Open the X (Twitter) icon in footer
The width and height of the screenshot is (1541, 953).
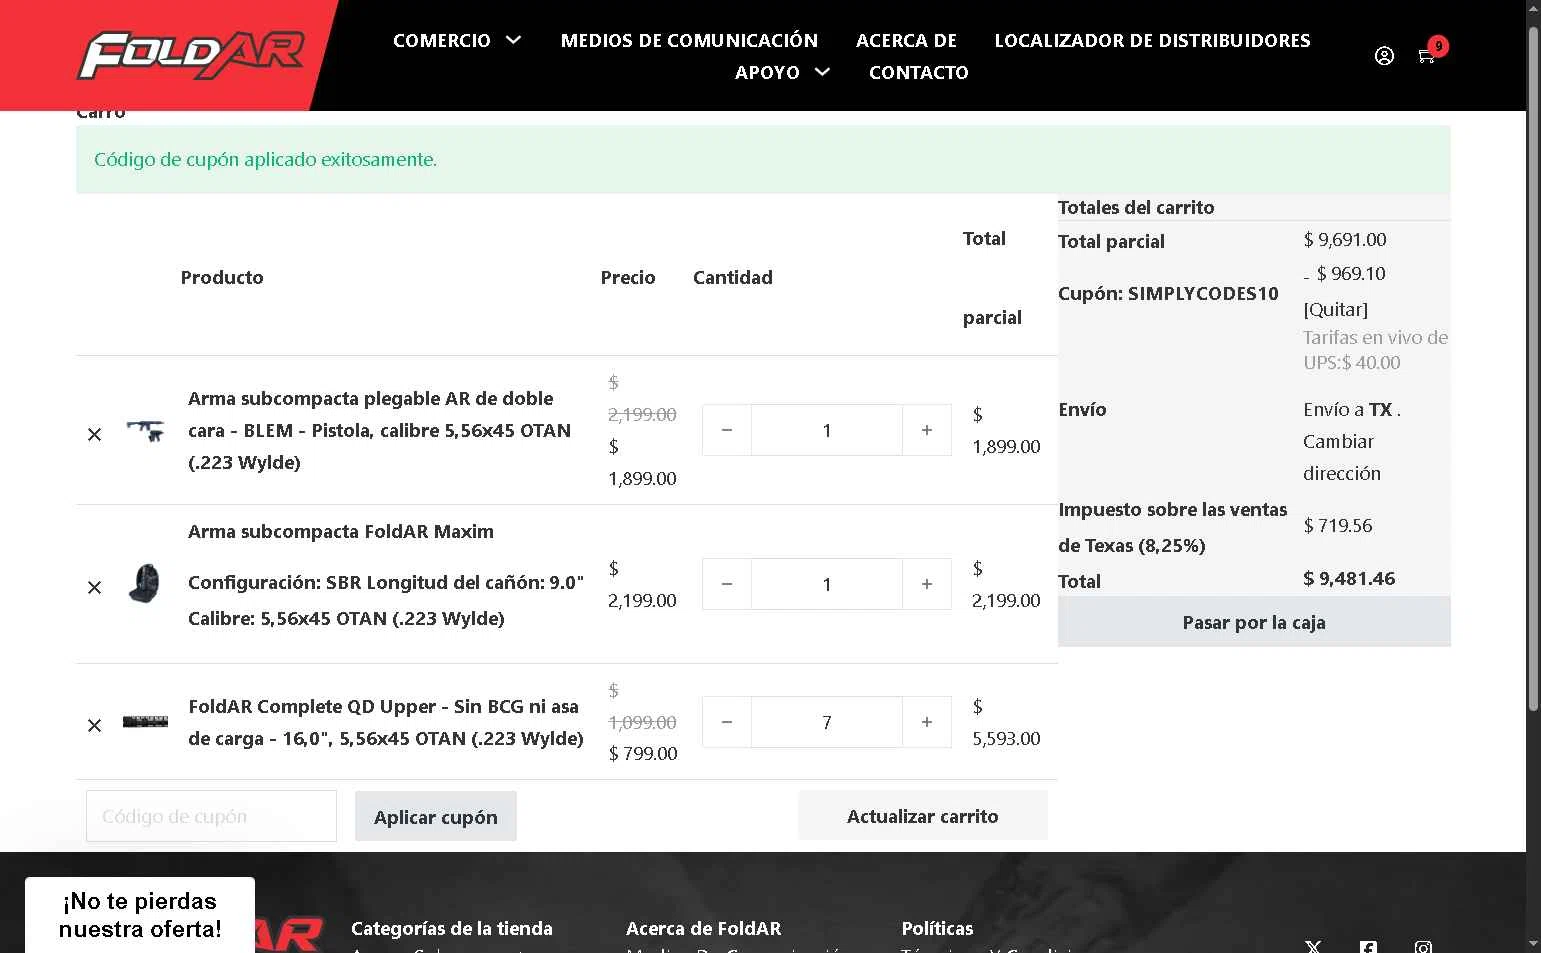tap(1313, 946)
